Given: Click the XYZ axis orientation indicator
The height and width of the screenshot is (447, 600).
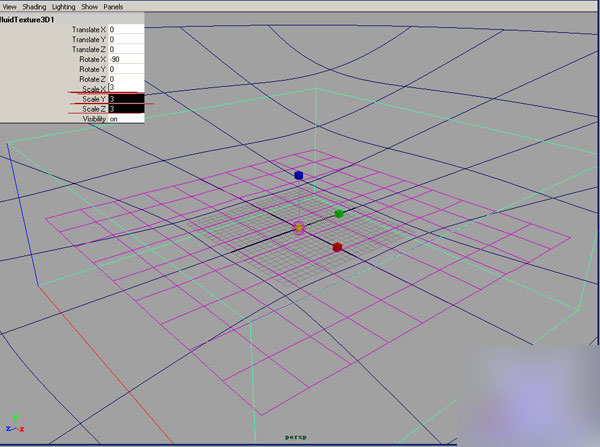Looking at the screenshot, I should pos(15,424).
